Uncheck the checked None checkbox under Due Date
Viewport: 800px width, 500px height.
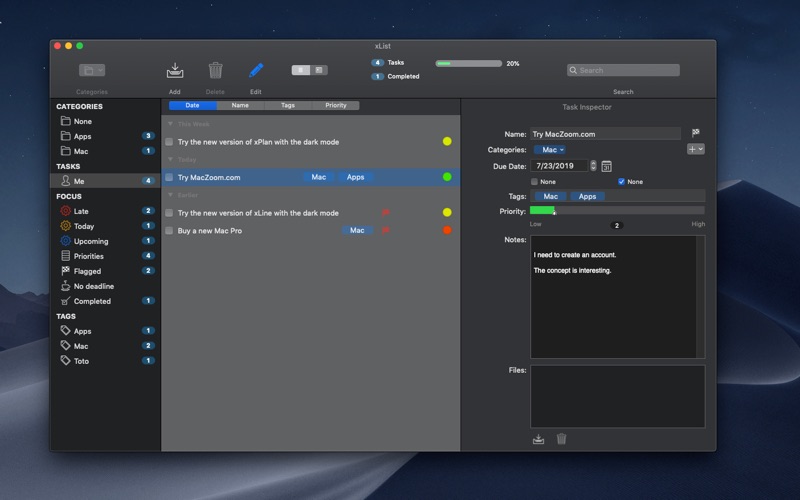[x=621, y=182]
